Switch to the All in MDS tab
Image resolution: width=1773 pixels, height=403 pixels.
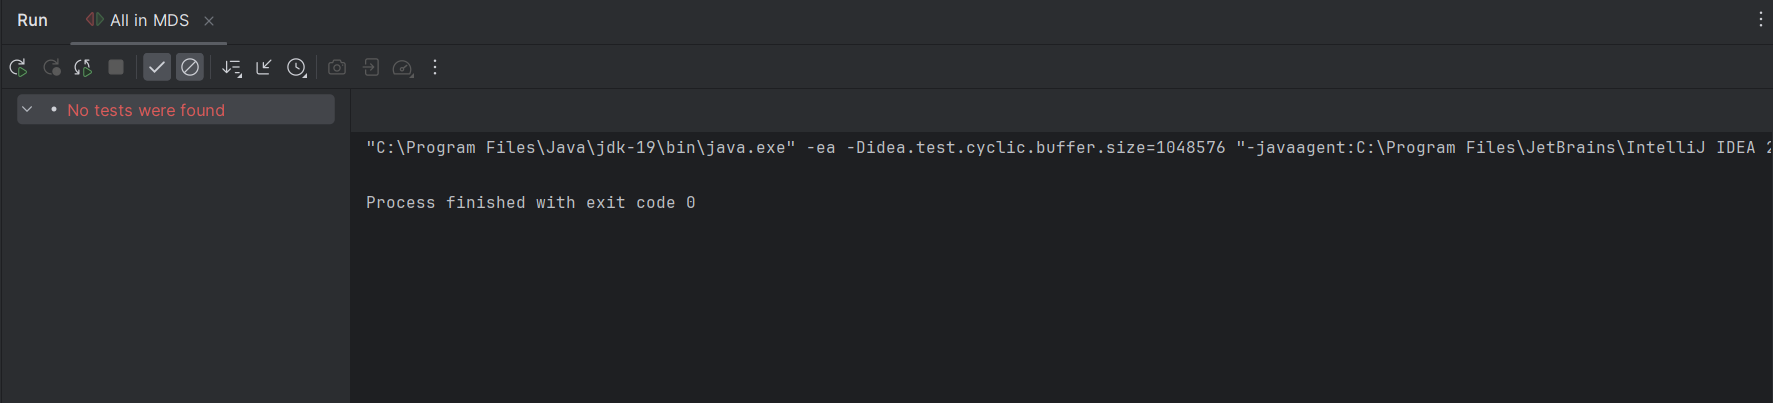[148, 21]
